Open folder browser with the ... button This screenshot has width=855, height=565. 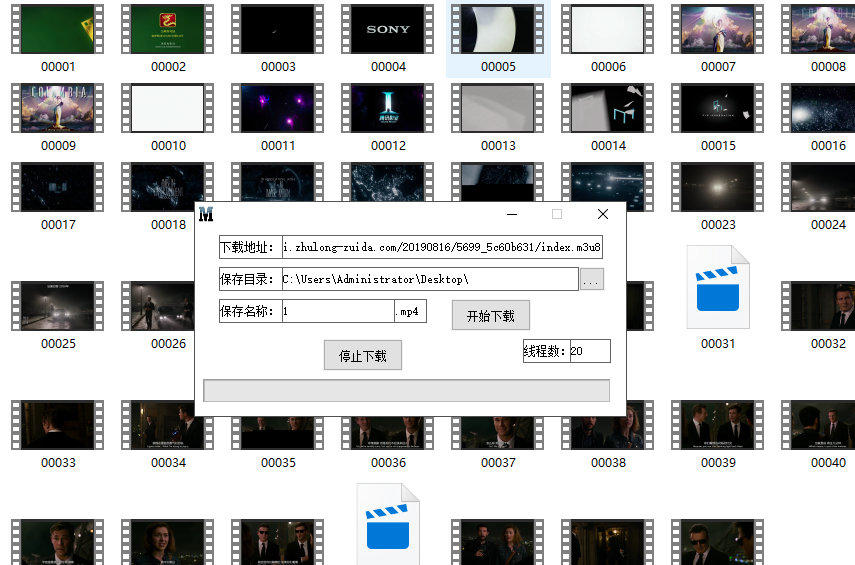coord(592,279)
